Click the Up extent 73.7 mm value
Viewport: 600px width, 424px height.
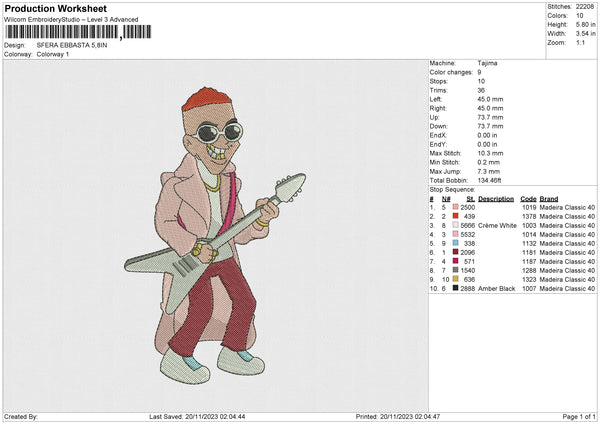490,117
